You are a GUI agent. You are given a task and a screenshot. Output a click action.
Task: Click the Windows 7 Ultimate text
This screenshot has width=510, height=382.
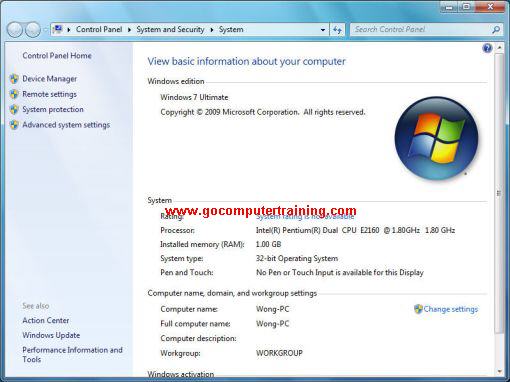194,97
